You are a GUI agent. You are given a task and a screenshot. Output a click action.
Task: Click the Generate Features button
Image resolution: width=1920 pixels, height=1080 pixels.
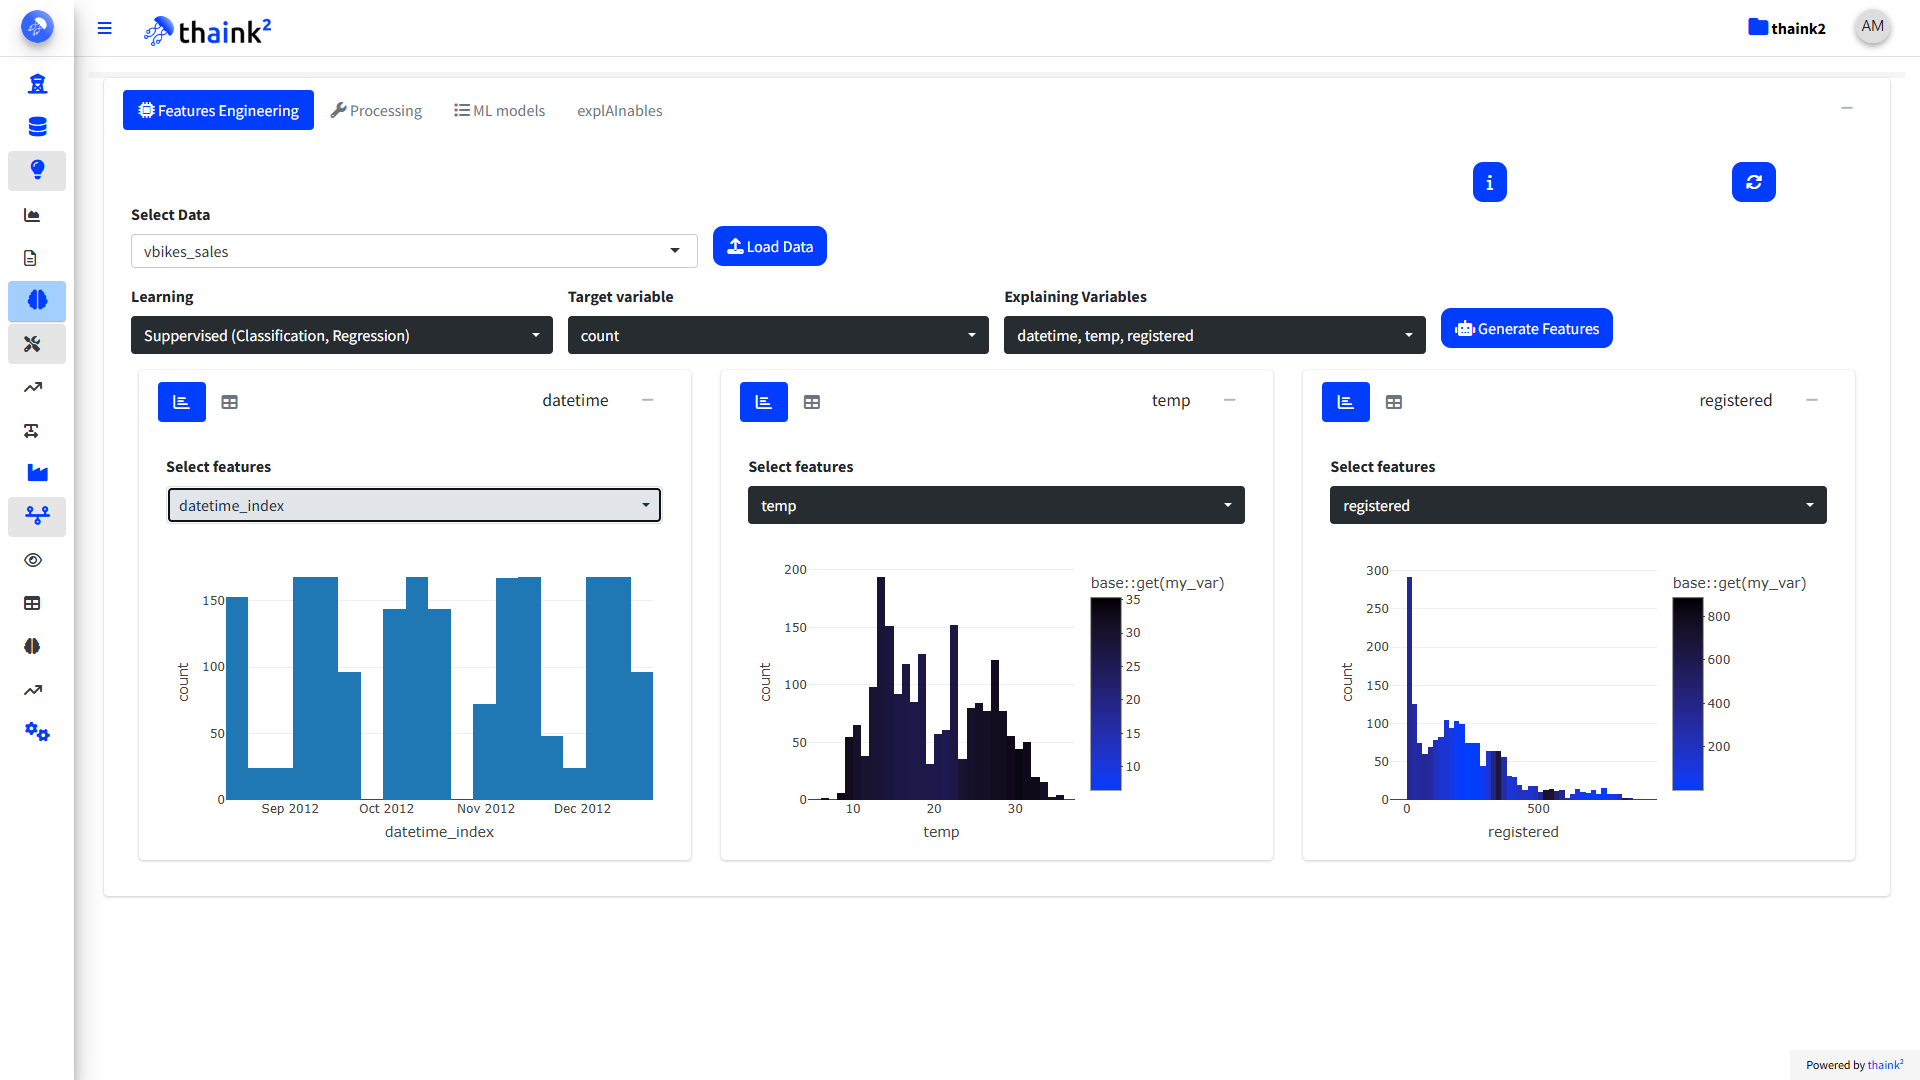pyautogui.click(x=1526, y=329)
